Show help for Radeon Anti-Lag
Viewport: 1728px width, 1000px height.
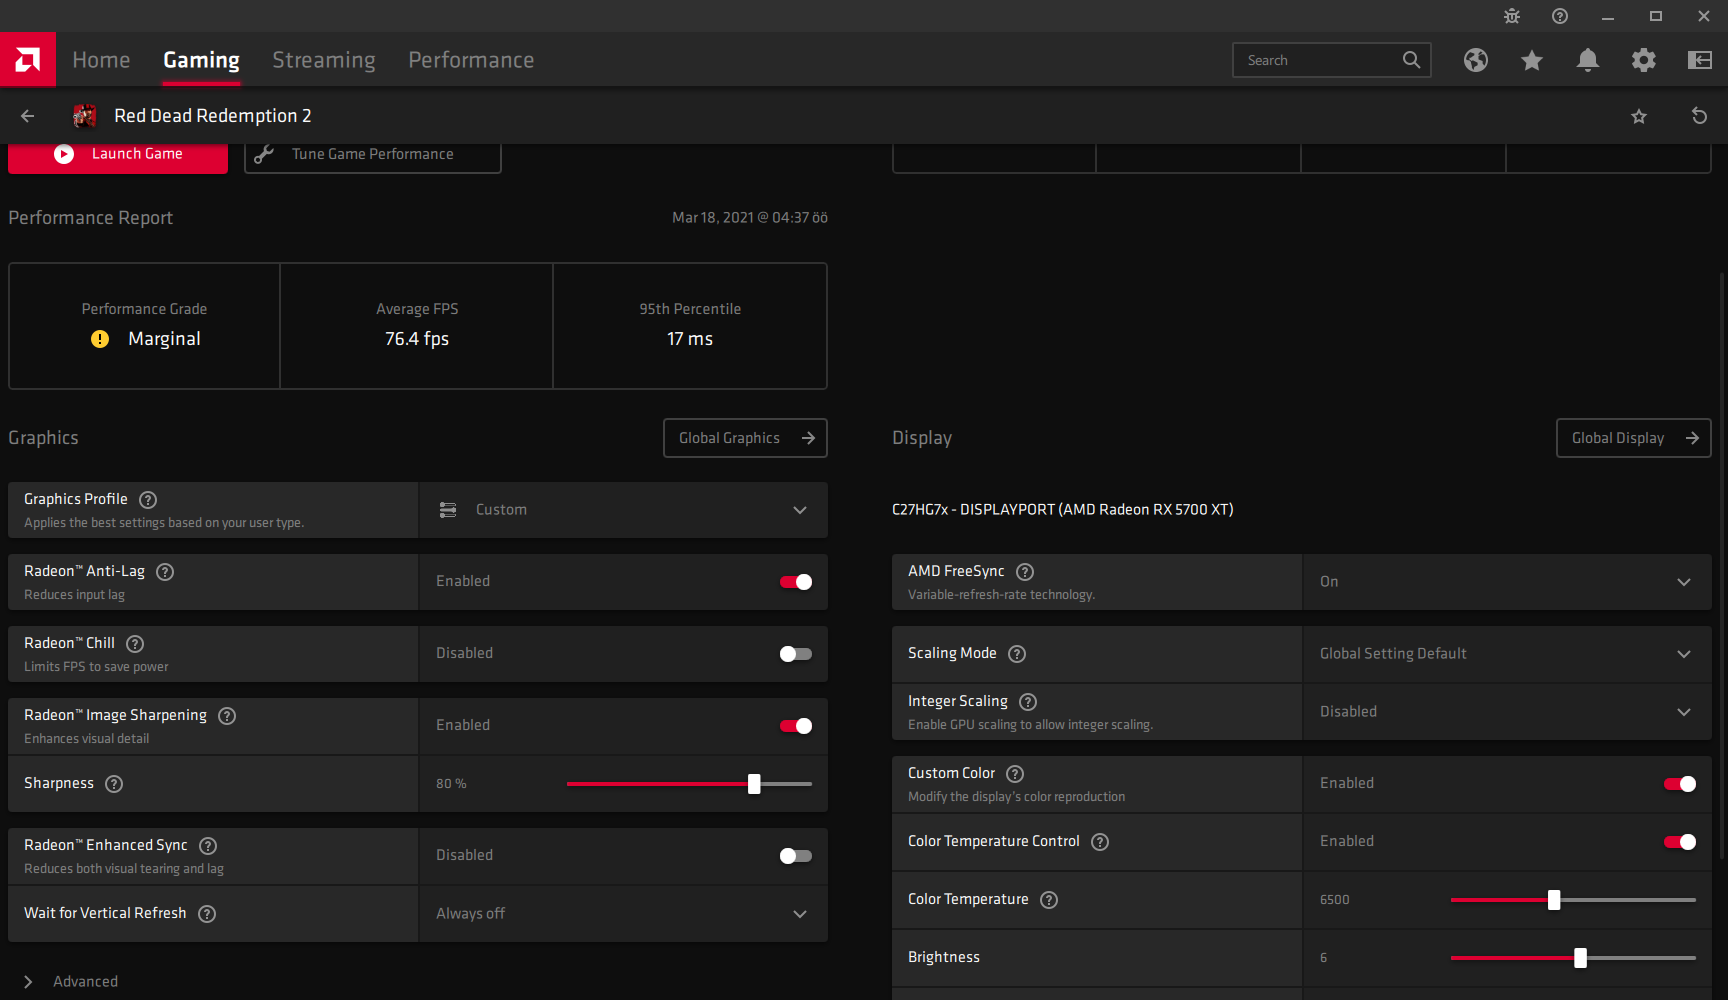tap(166, 572)
